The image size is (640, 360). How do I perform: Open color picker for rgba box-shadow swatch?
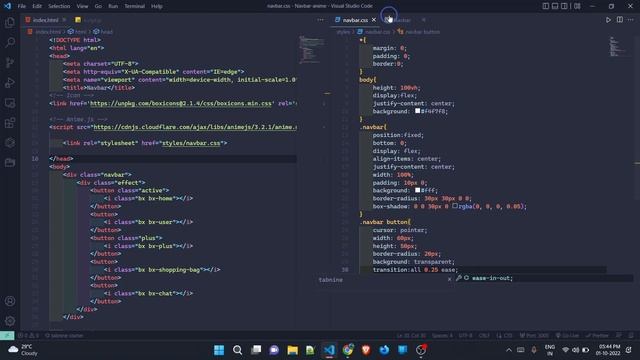(455, 206)
